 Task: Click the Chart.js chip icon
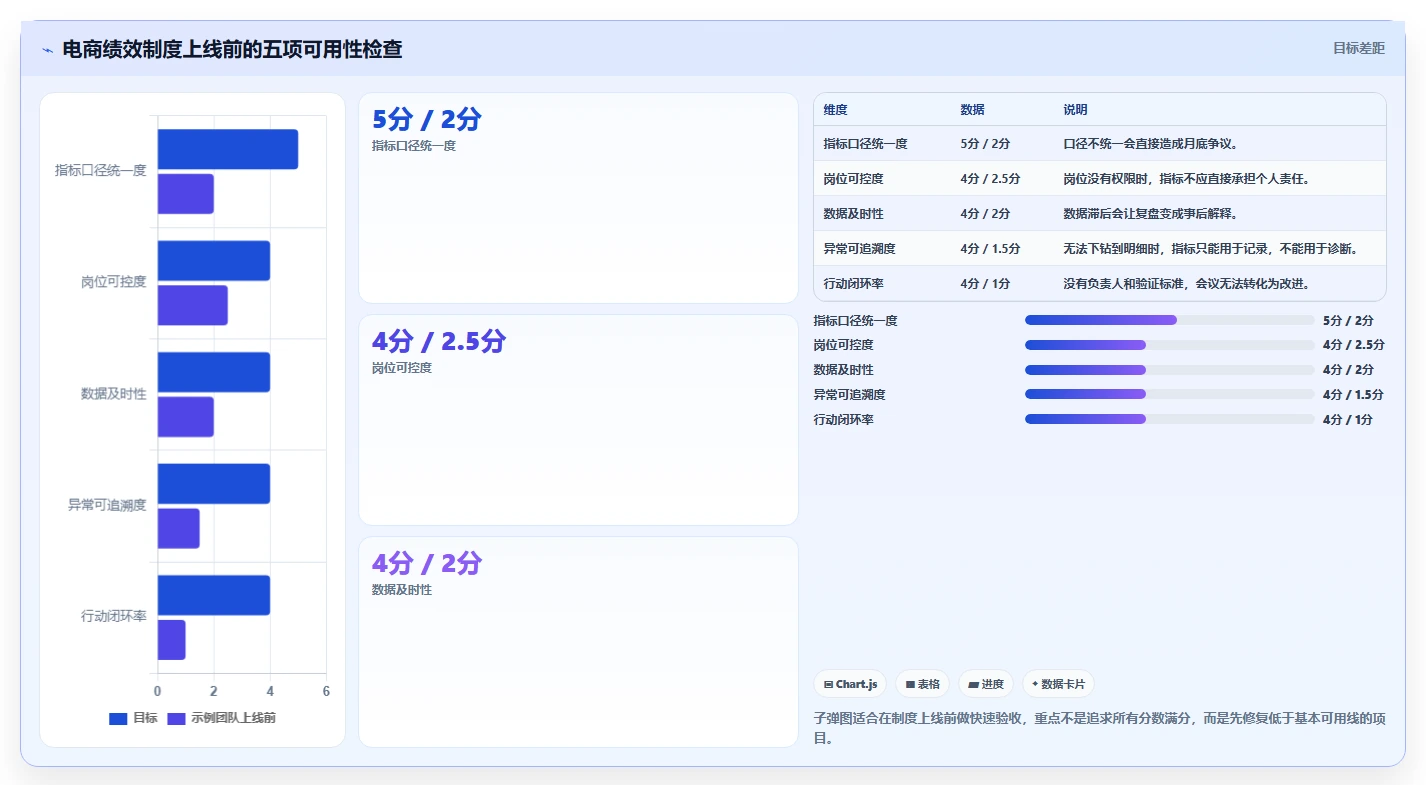(x=828, y=685)
